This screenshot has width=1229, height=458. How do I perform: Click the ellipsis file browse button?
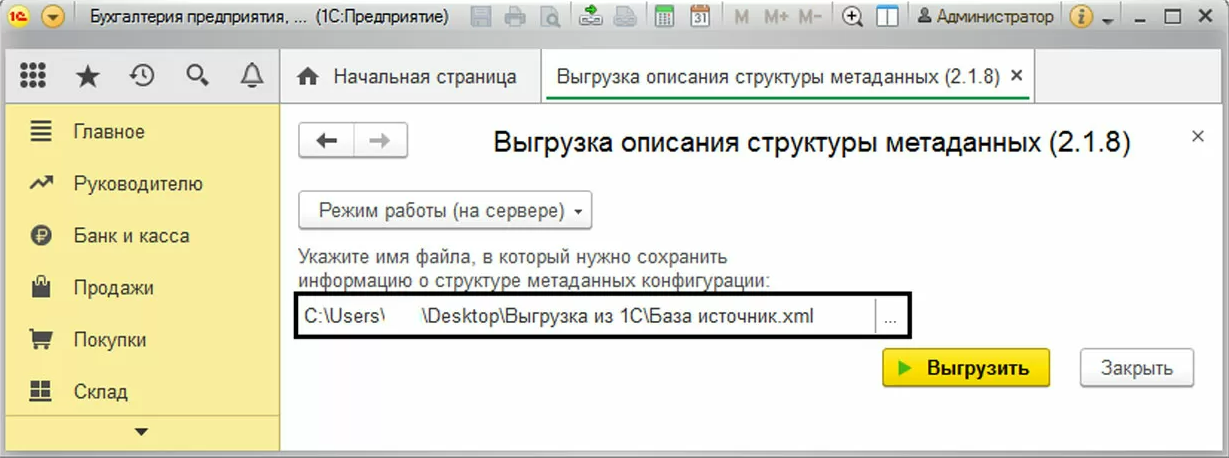pyautogui.click(x=890, y=317)
